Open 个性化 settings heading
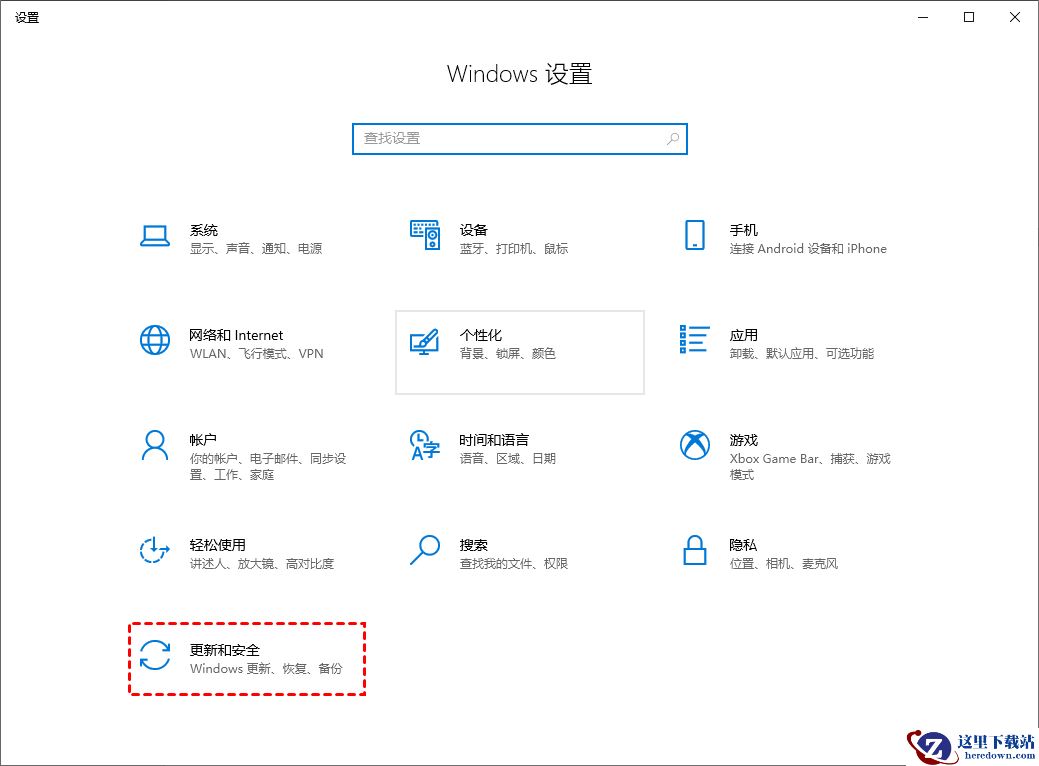 480,335
